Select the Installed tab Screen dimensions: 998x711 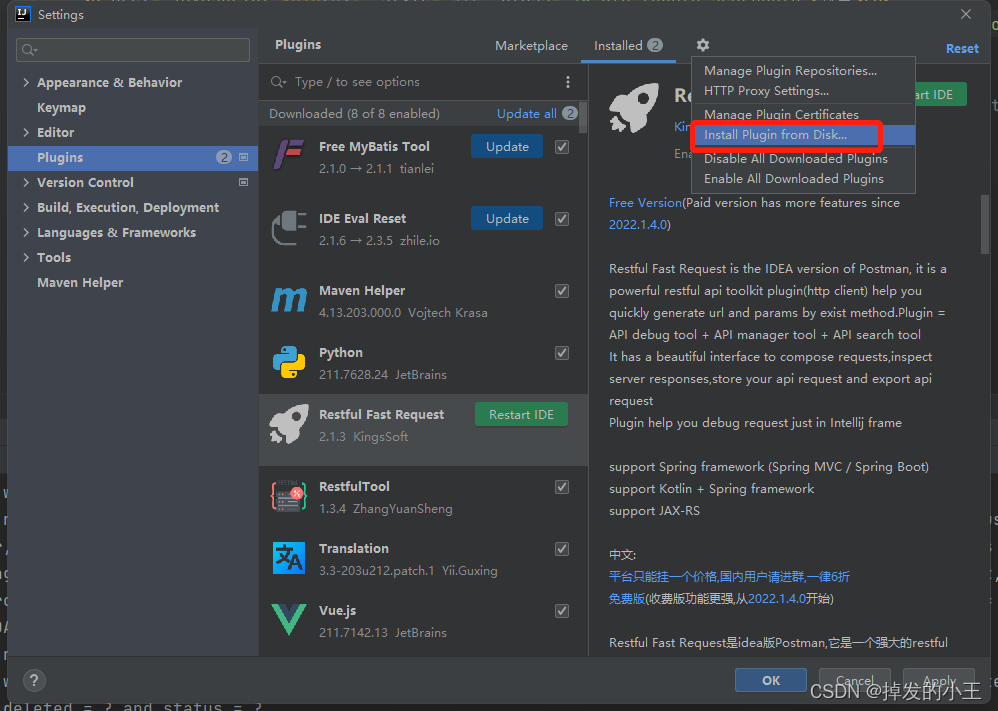pyautogui.click(x=628, y=46)
